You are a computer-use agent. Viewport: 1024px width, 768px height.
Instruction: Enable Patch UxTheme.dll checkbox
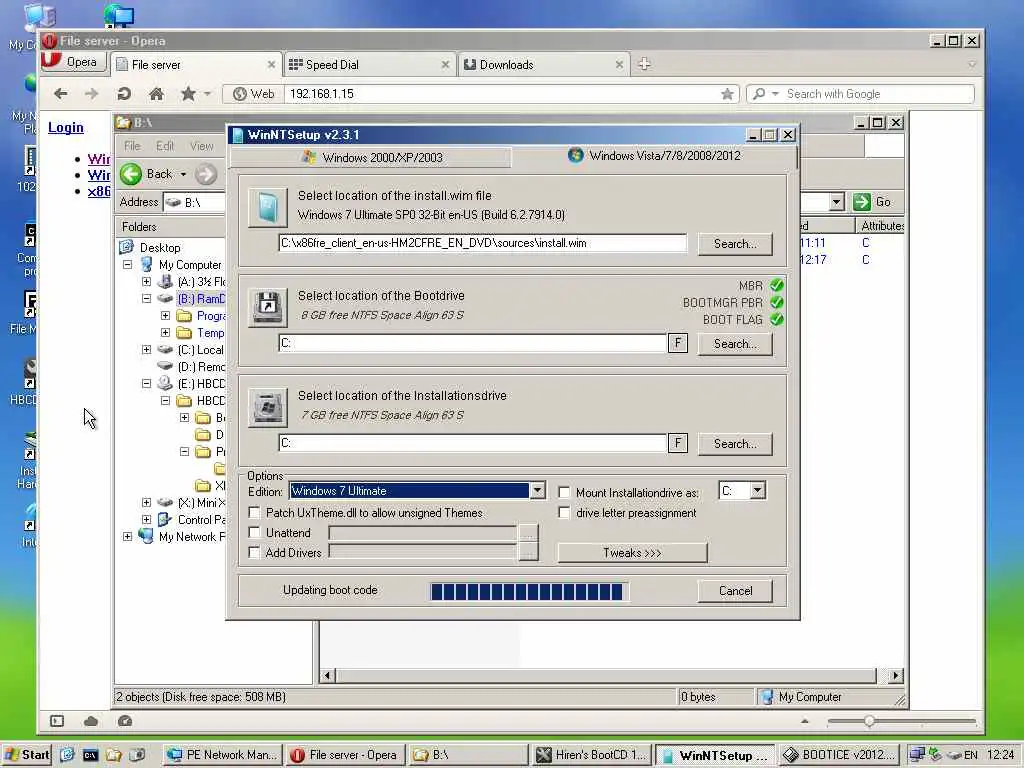coord(254,513)
